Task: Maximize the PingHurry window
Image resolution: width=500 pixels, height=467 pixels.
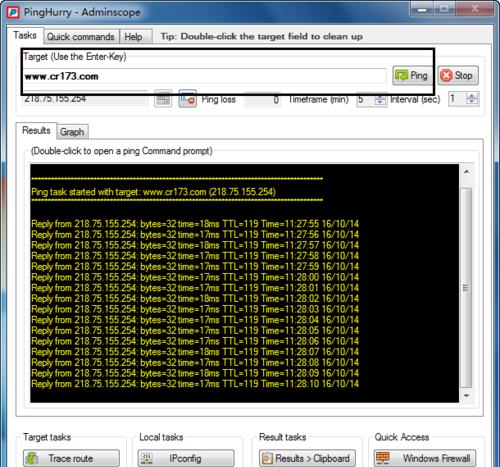Action: [x=444, y=9]
